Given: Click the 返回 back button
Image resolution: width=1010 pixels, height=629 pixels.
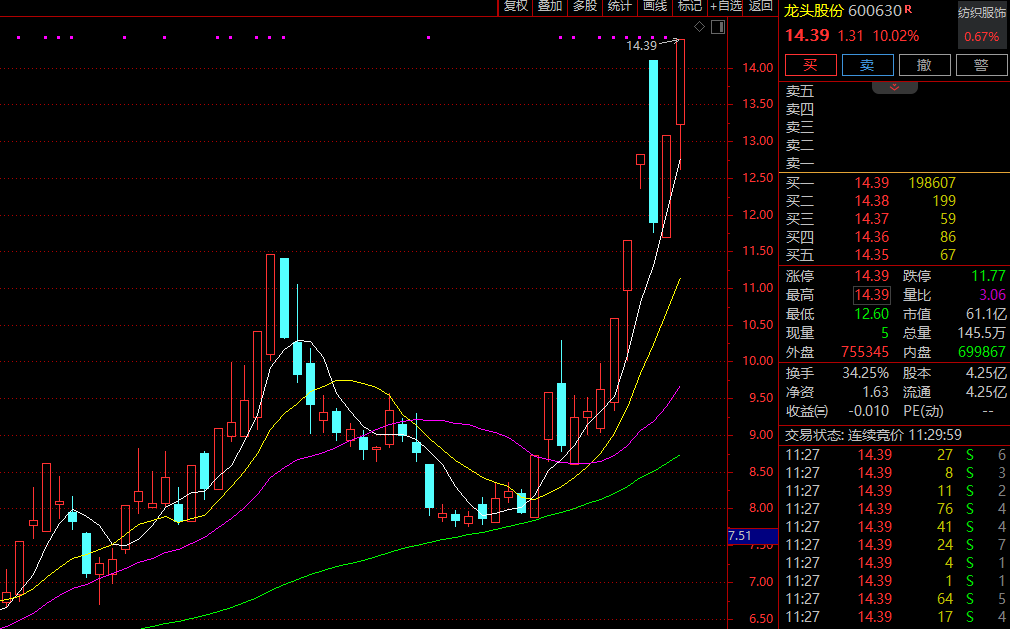Looking at the screenshot, I should coord(761,6).
